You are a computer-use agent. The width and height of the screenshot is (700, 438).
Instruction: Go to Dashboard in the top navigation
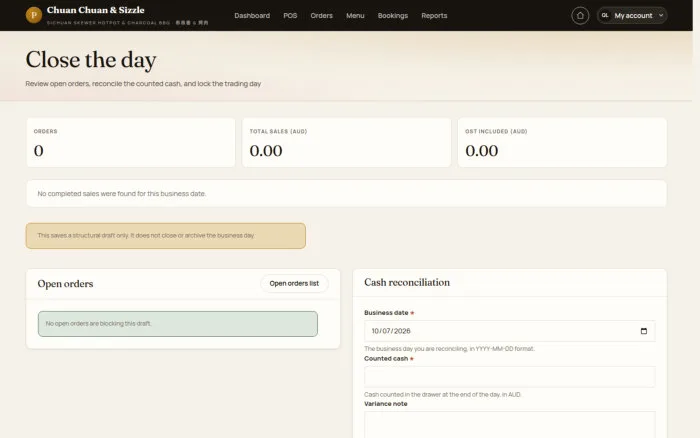point(252,16)
